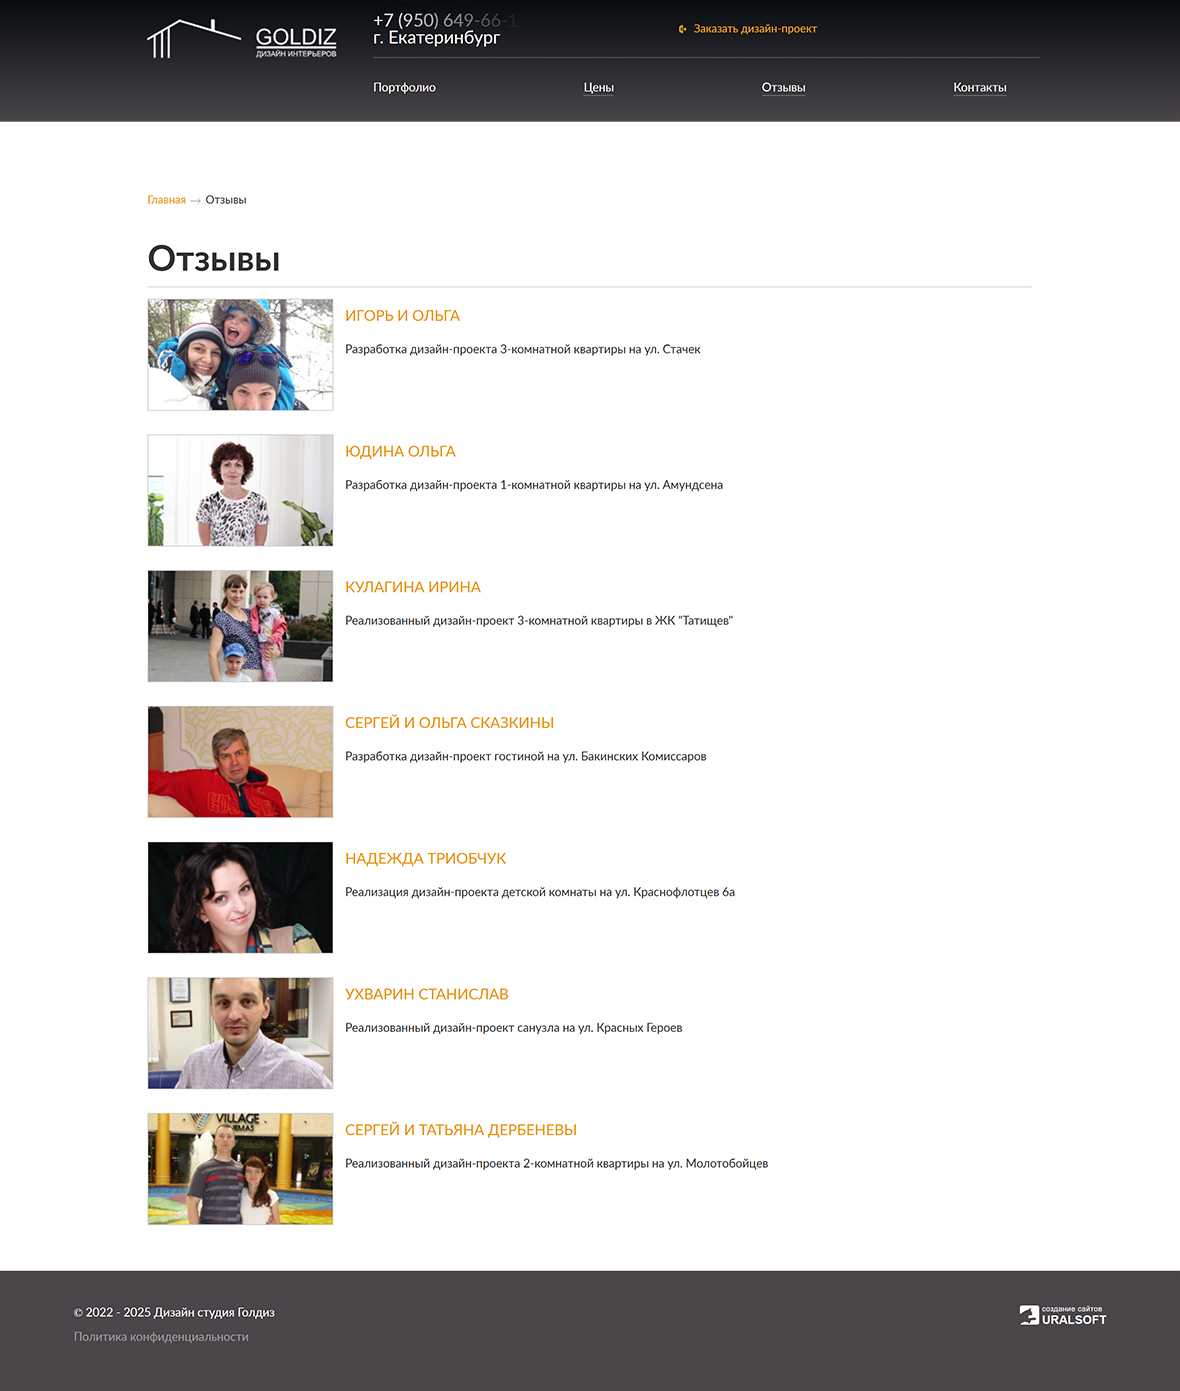This screenshot has height=1391, width=1180.
Task: Click the Главная breadcrumb link
Action: [166, 200]
